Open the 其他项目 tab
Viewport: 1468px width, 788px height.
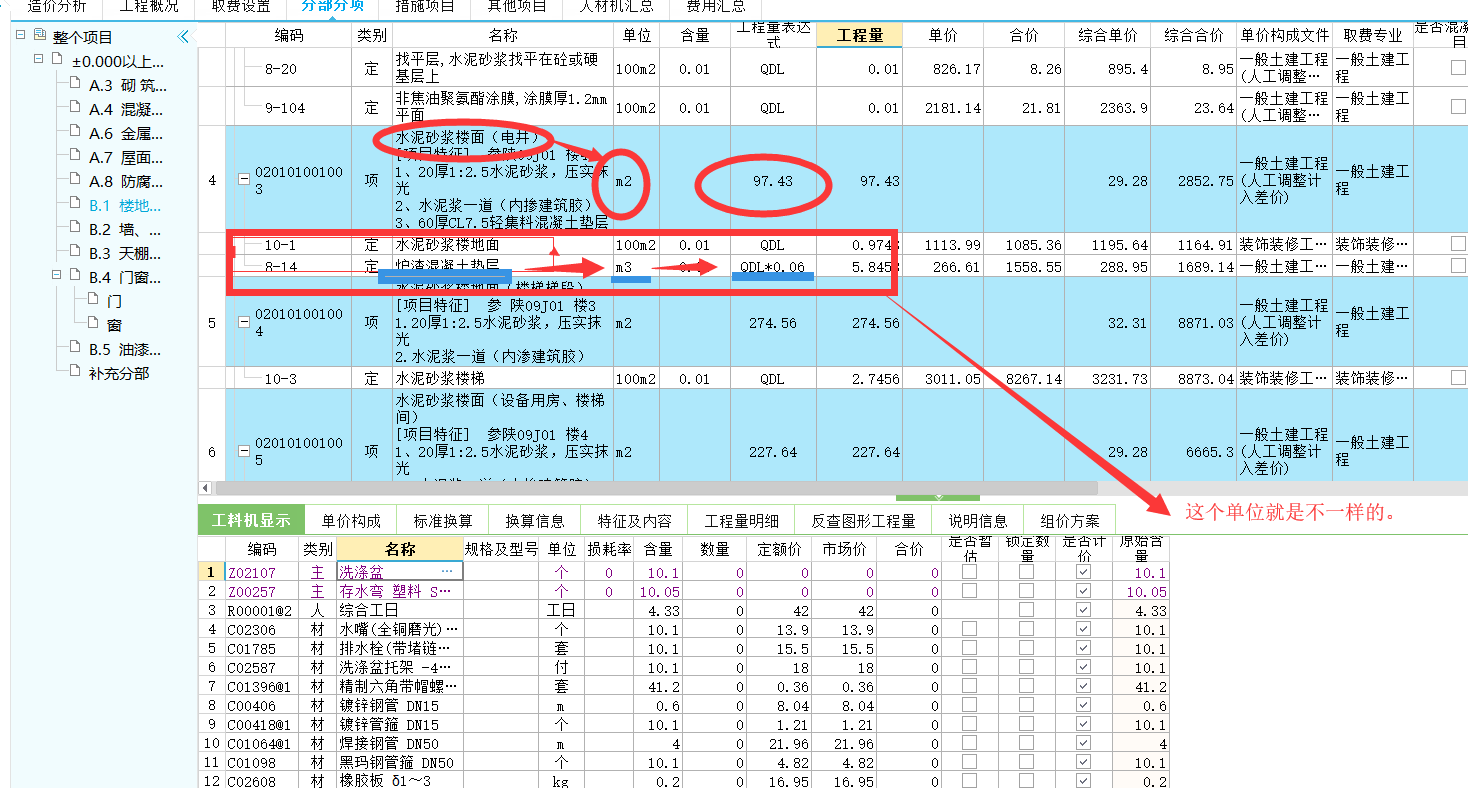coord(517,6)
